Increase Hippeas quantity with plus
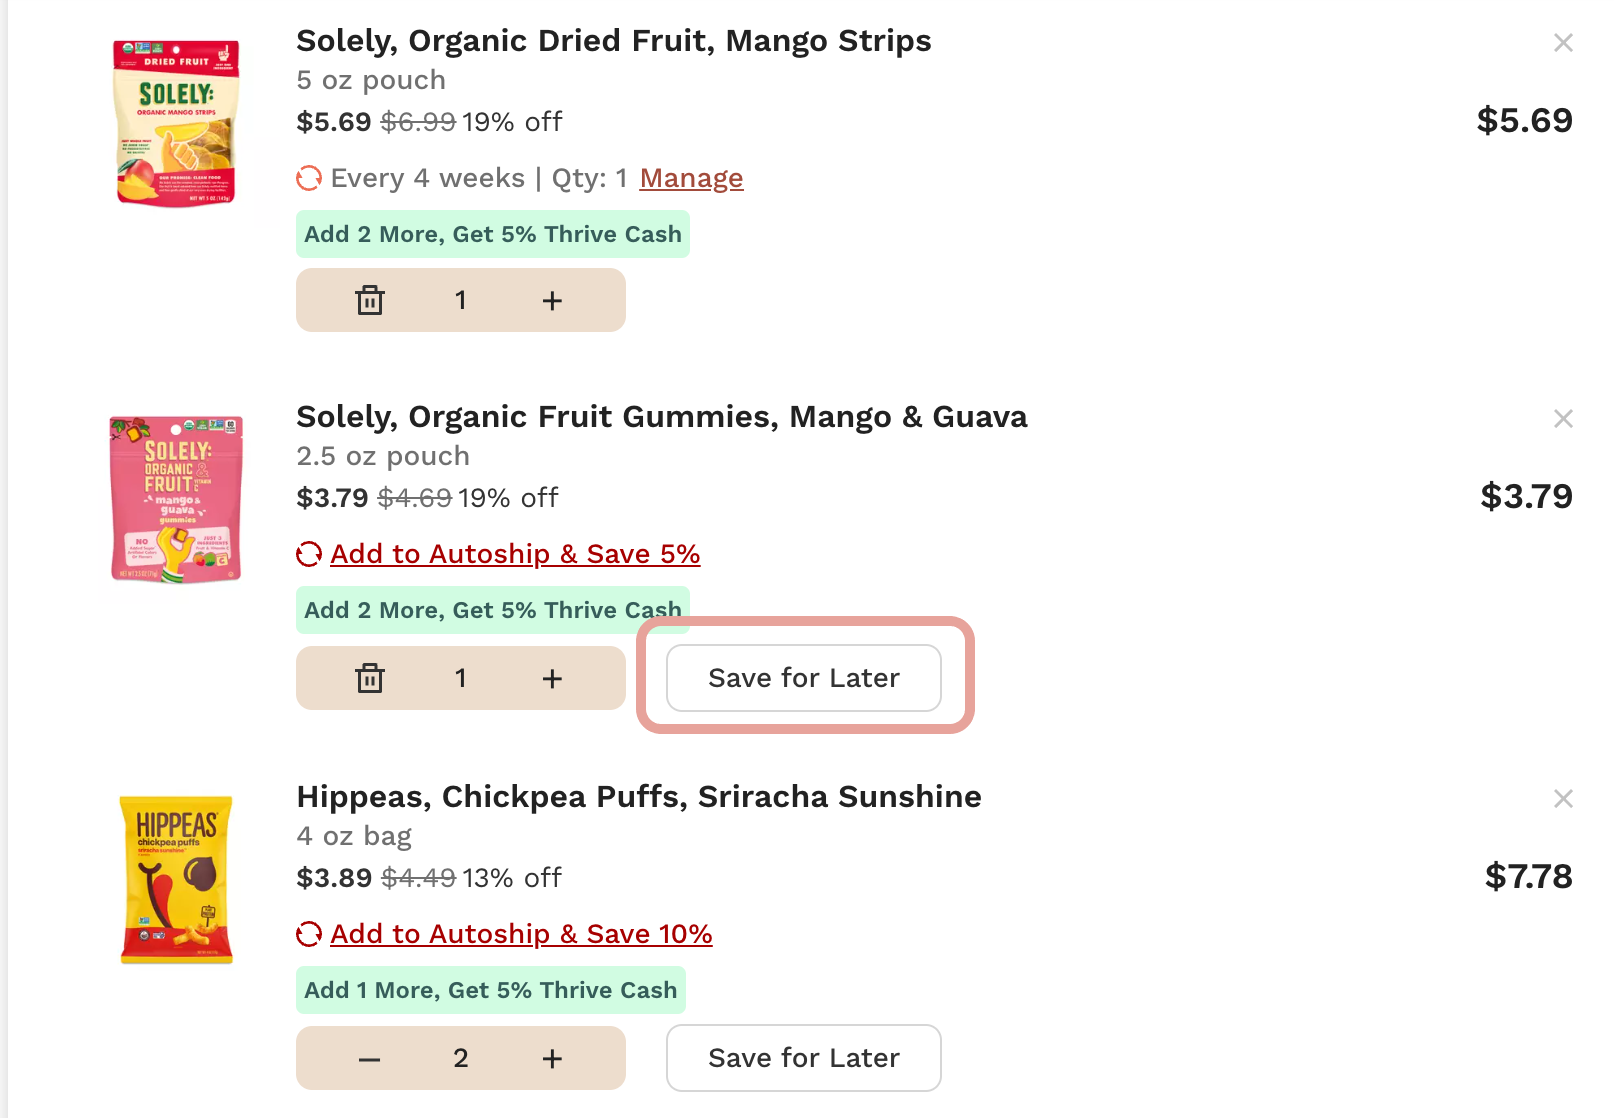The height and width of the screenshot is (1118, 1614). pyautogui.click(x=552, y=1058)
